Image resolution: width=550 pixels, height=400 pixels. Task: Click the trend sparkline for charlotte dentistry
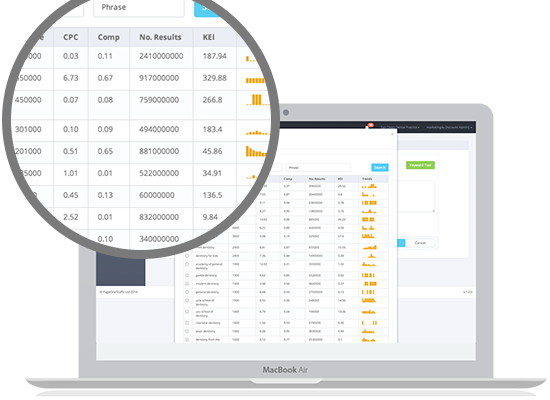(x=369, y=322)
